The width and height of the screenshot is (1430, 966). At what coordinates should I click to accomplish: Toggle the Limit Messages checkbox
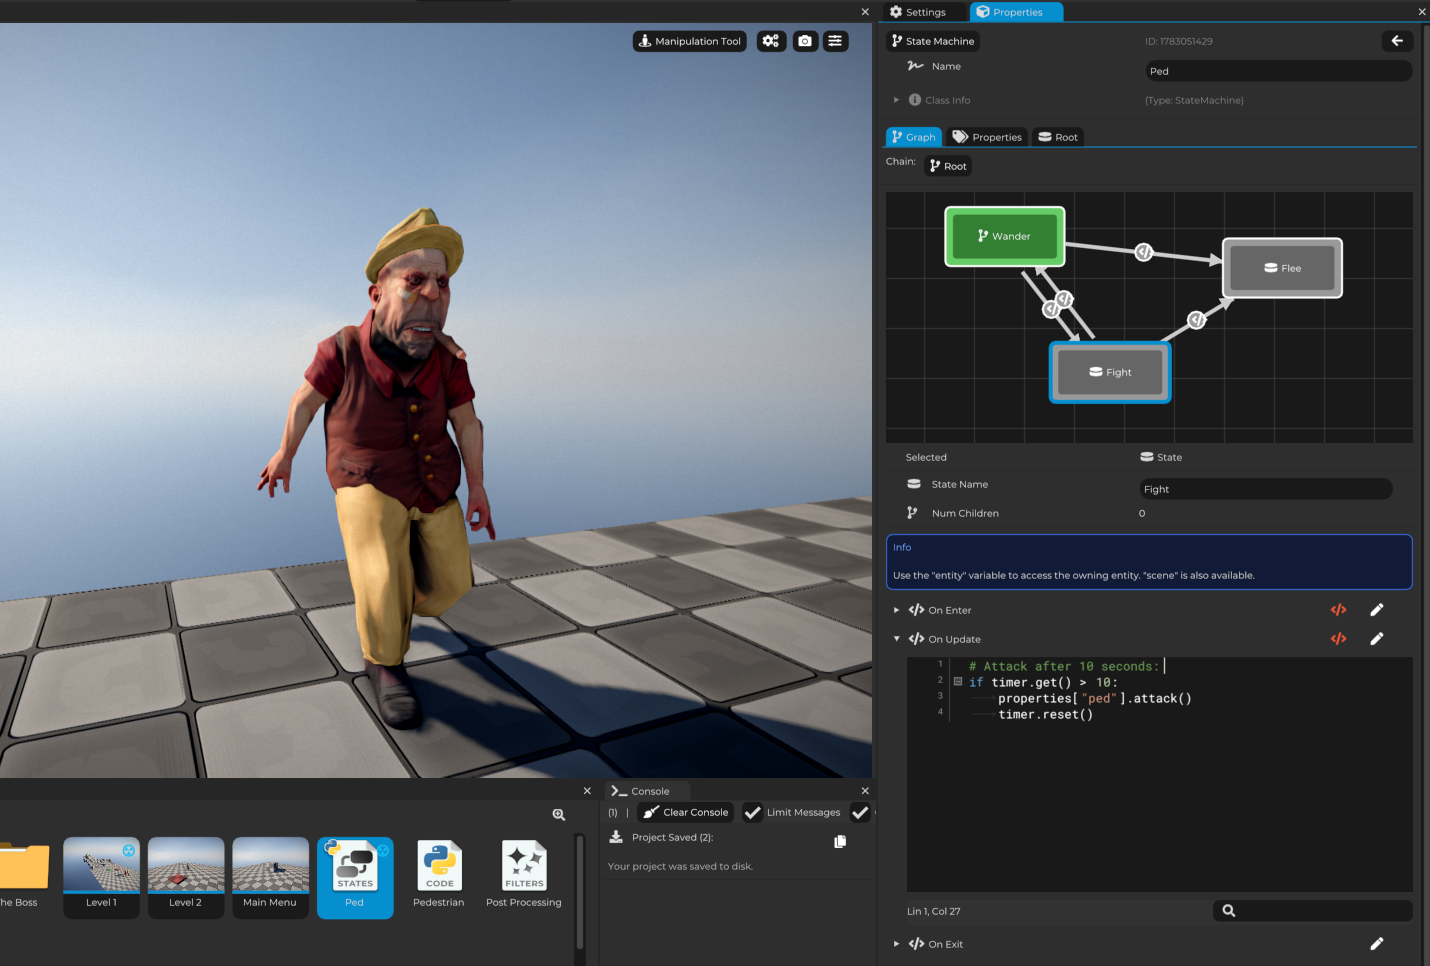pos(753,812)
